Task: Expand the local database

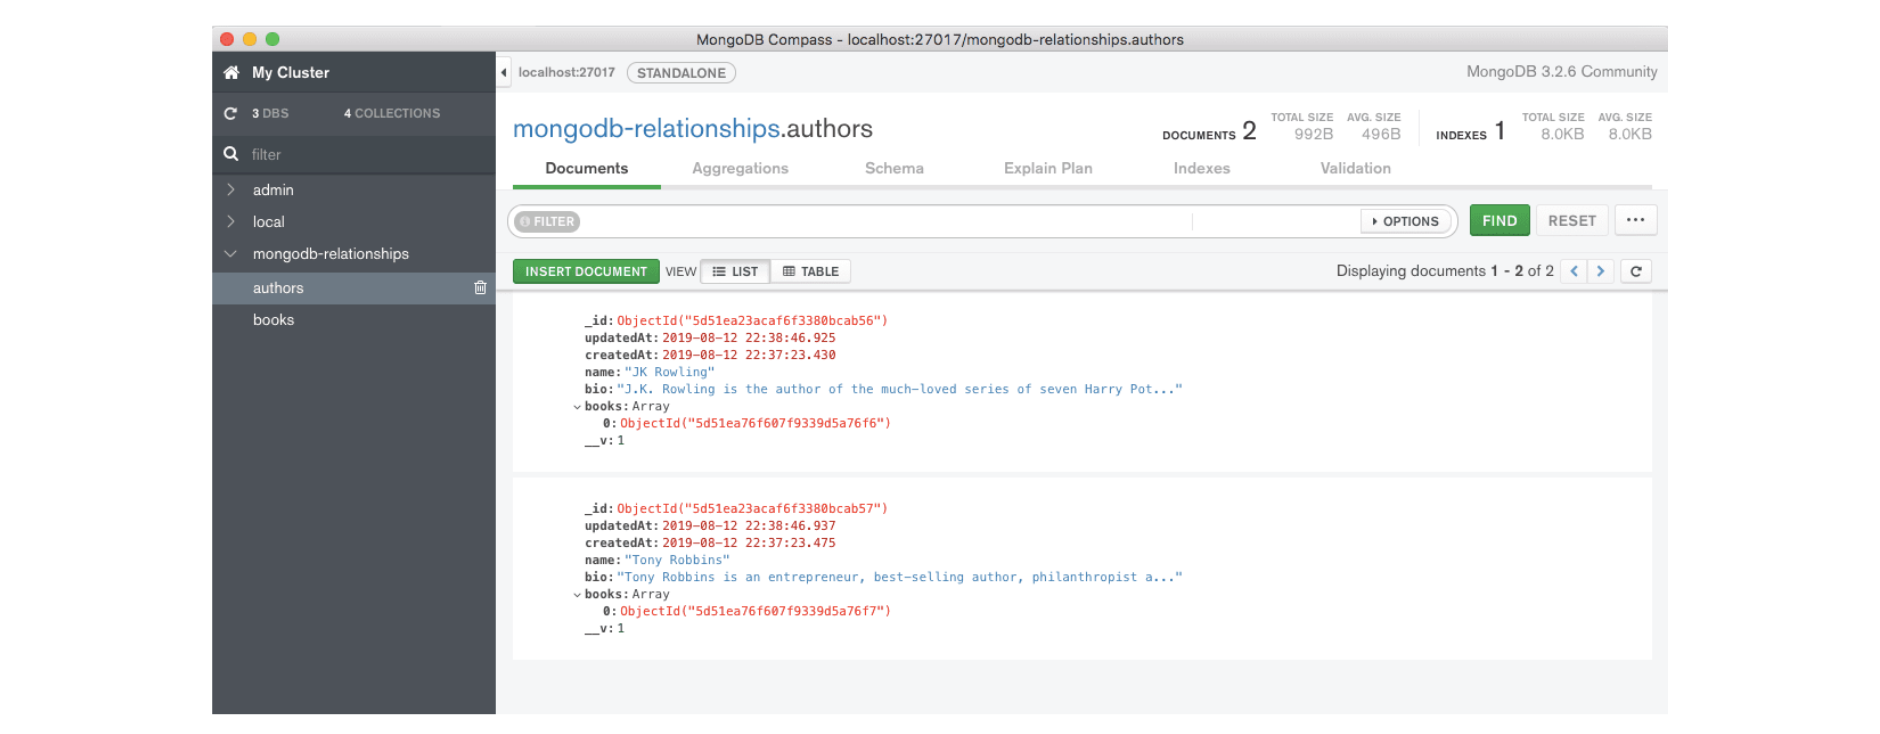Action: pos(231,221)
